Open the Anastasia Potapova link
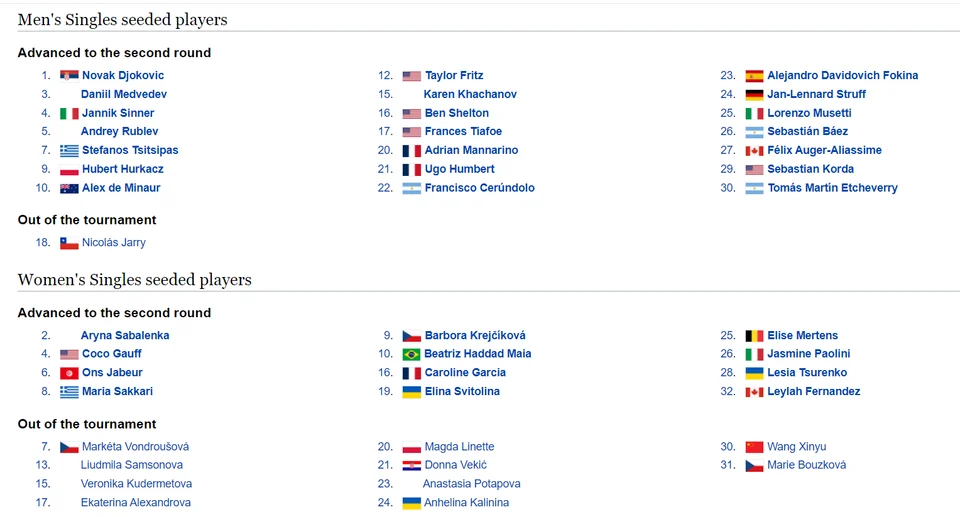Viewport: 960px width, 517px height. click(x=471, y=484)
